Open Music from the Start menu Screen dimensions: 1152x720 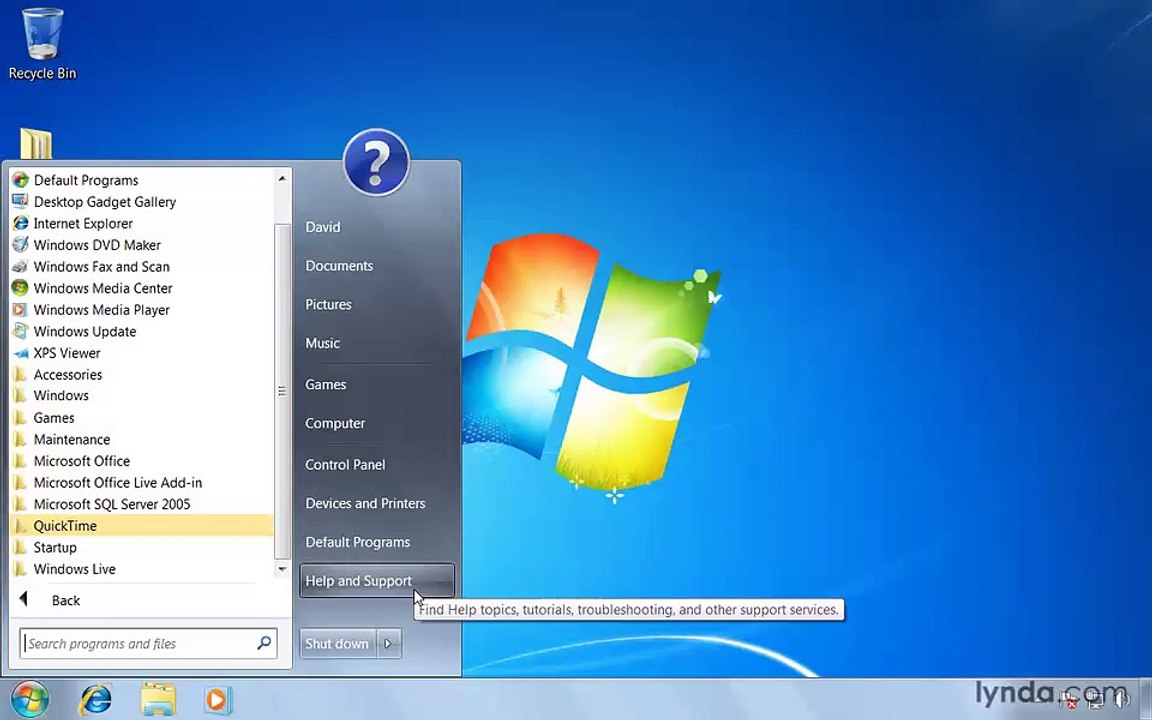pos(322,343)
